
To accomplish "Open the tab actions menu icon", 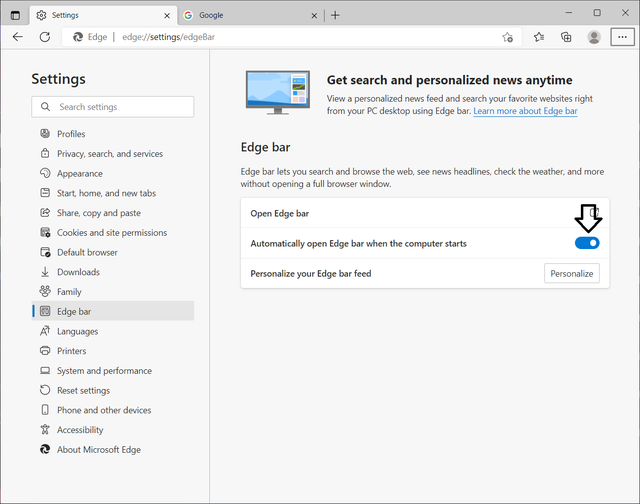I will point(15,16).
